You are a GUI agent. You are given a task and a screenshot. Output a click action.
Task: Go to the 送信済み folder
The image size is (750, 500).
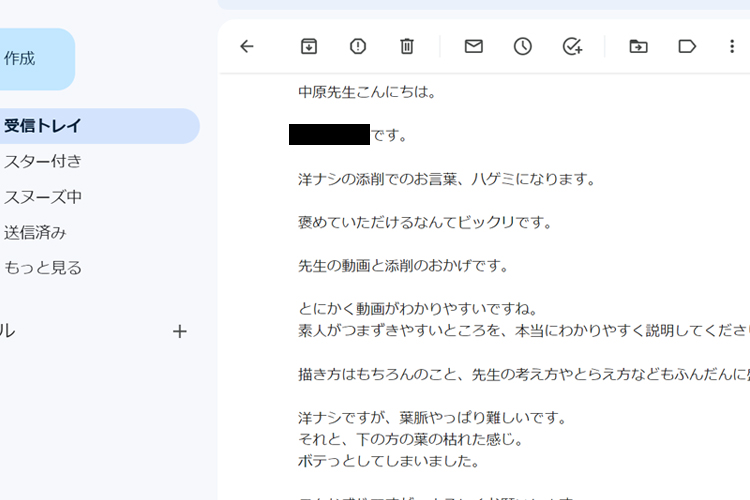35,232
